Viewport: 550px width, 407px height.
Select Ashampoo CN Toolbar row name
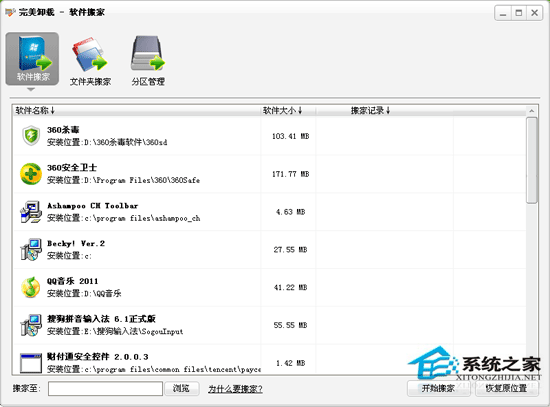click(93, 206)
